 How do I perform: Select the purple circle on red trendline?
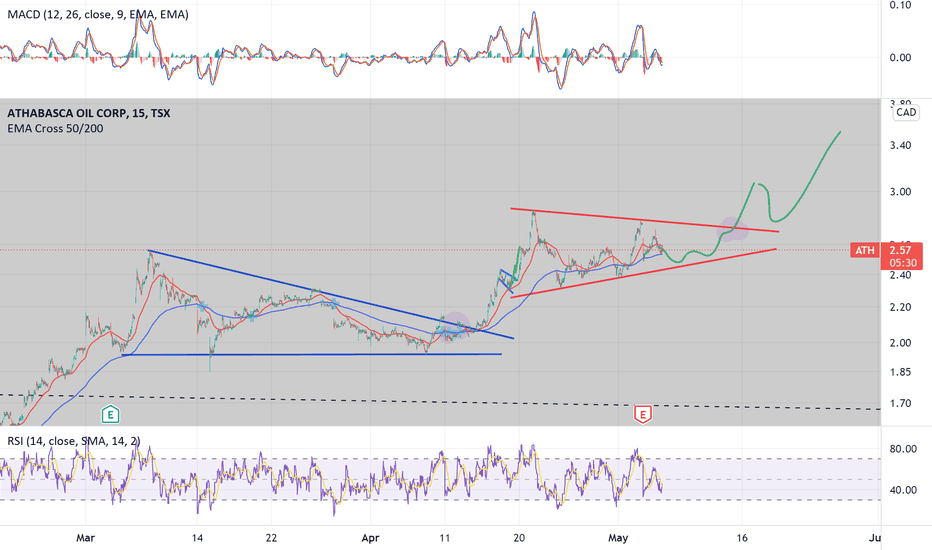pos(733,229)
